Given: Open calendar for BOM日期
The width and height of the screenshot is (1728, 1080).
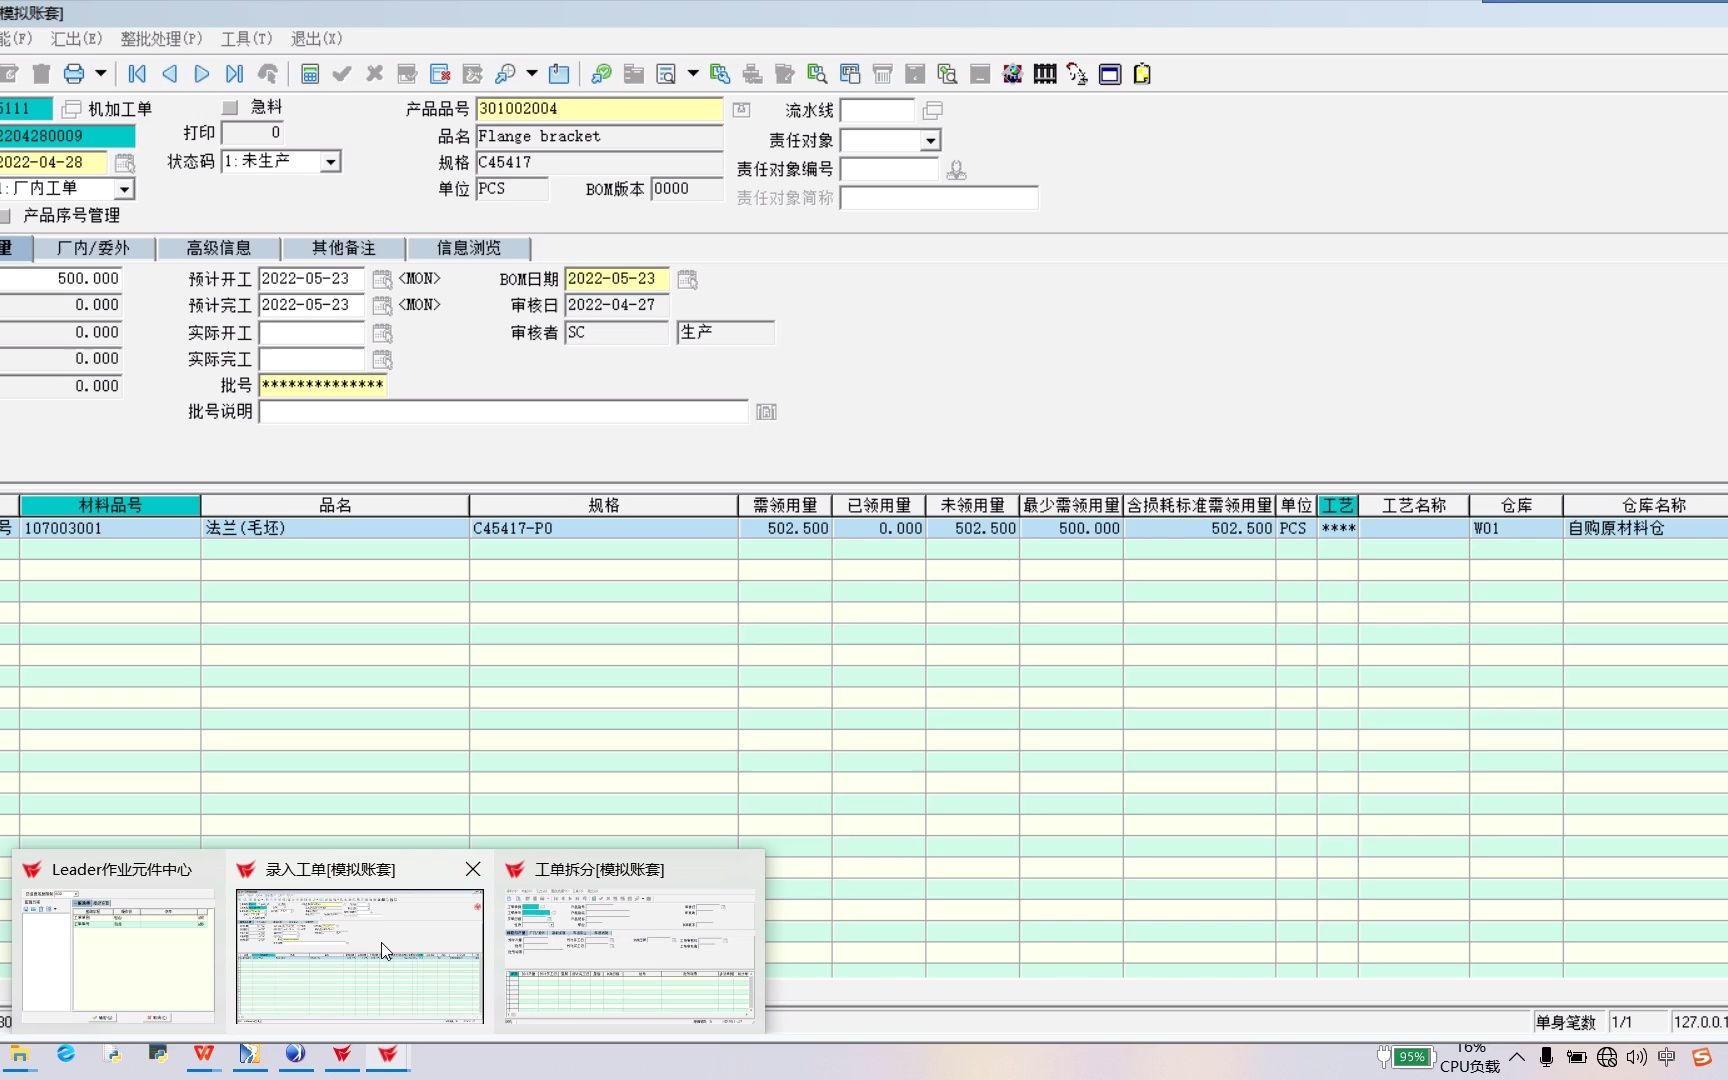Looking at the screenshot, I should click(687, 279).
